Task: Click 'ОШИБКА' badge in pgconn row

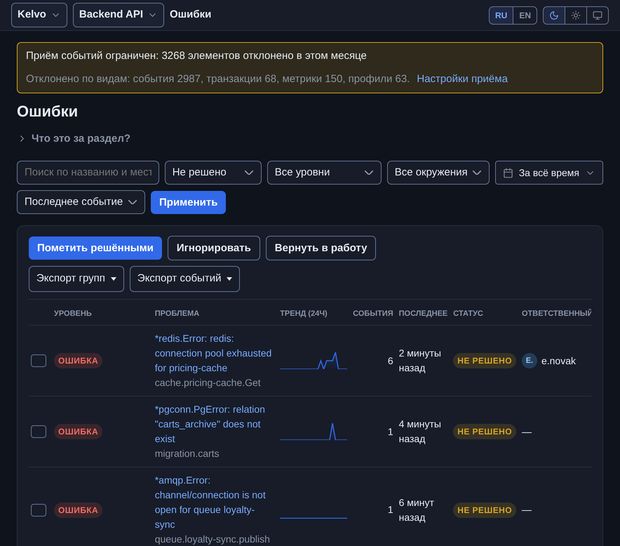Action: point(78,431)
